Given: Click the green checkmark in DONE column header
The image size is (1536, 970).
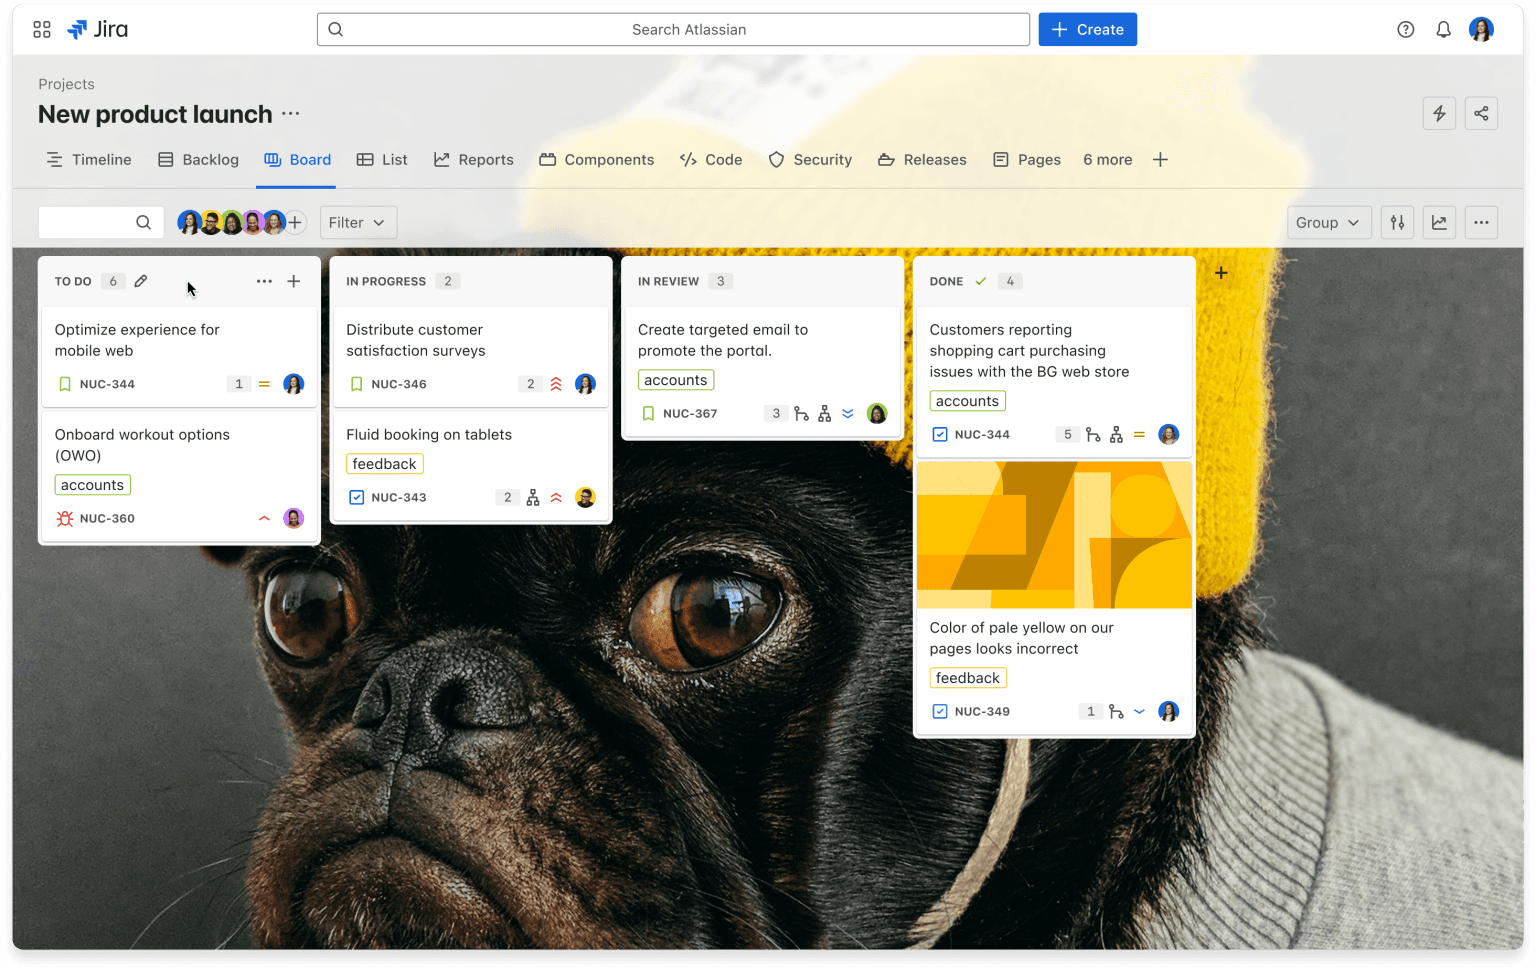Looking at the screenshot, I should [981, 281].
